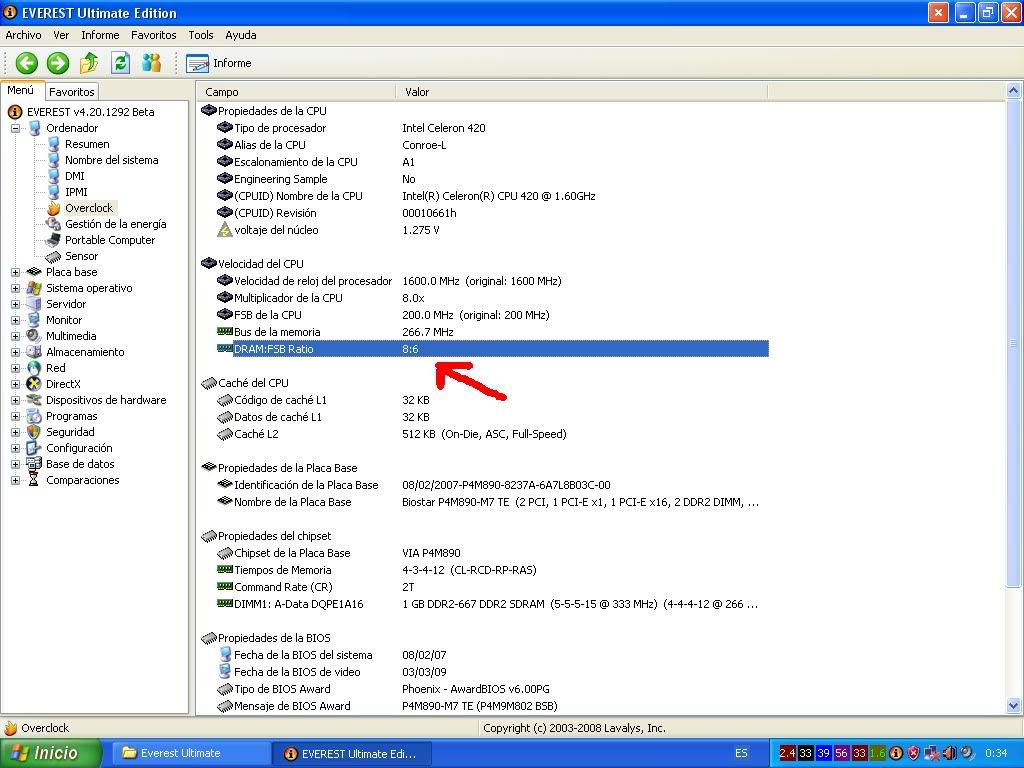Switch to the Menú tab
This screenshot has width=1024, height=768.
[x=21, y=91]
